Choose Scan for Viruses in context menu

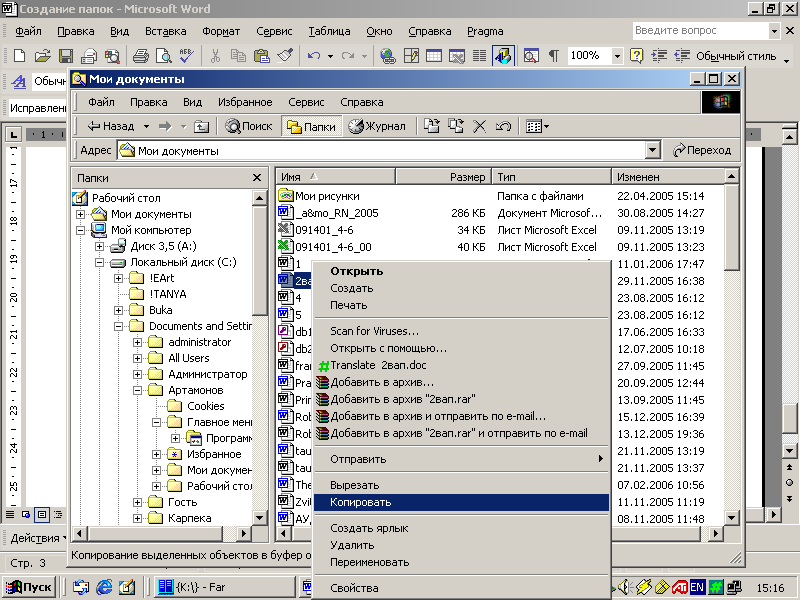tap(461, 331)
